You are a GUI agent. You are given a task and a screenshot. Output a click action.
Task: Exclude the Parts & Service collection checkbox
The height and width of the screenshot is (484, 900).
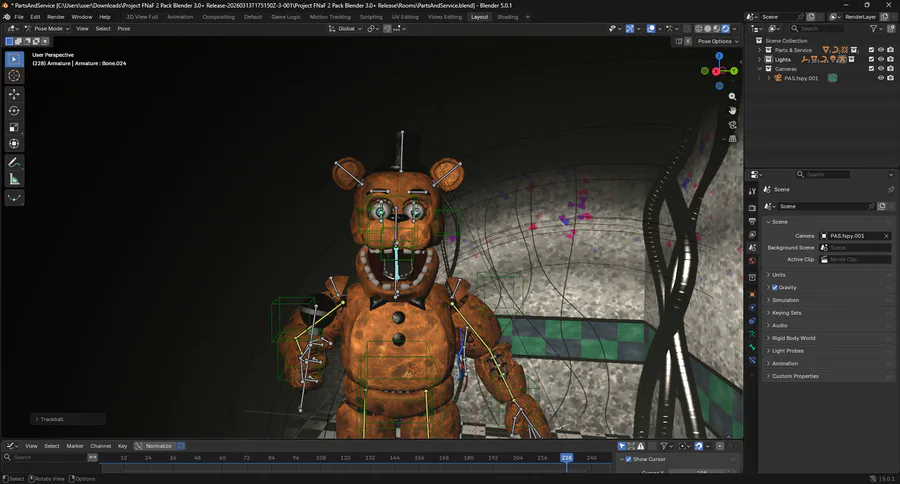point(871,50)
